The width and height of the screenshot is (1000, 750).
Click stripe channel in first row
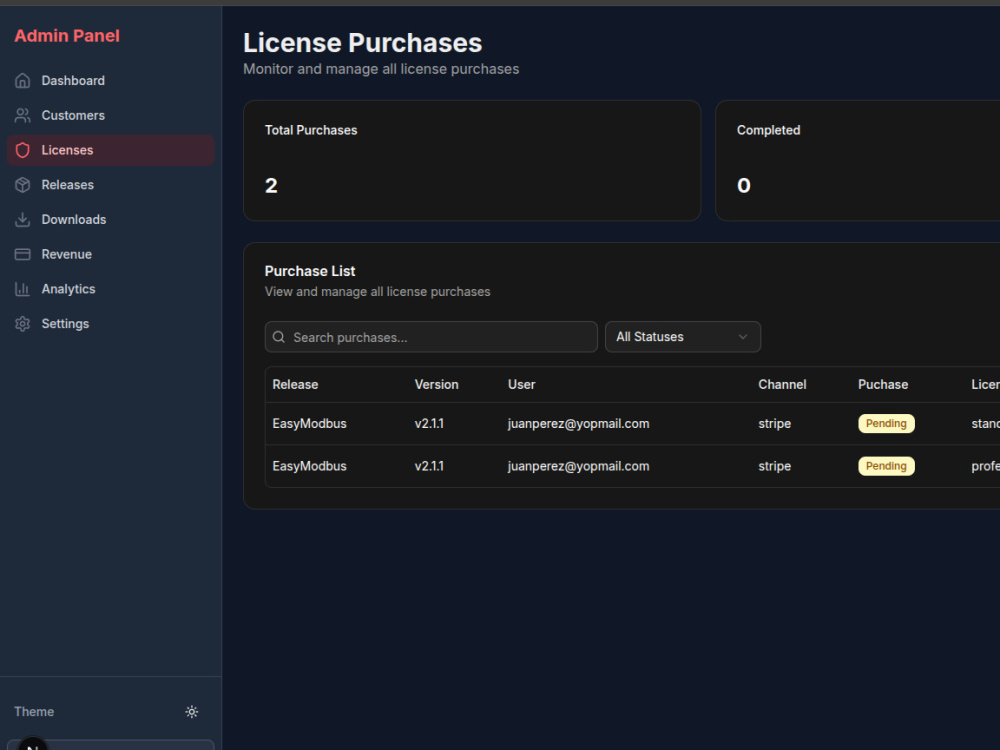tap(774, 423)
